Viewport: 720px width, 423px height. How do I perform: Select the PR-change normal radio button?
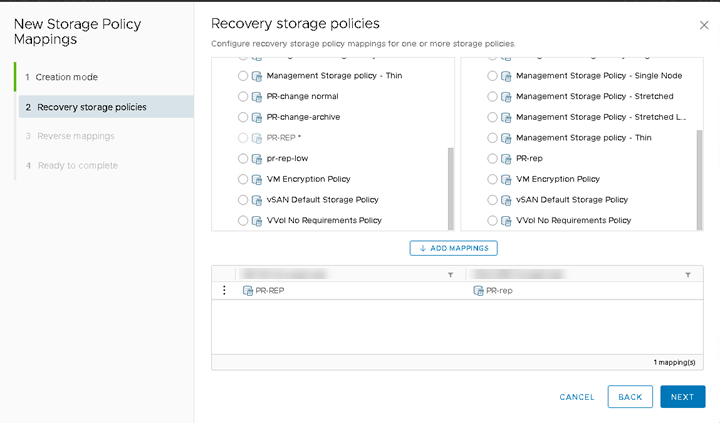coord(243,96)
